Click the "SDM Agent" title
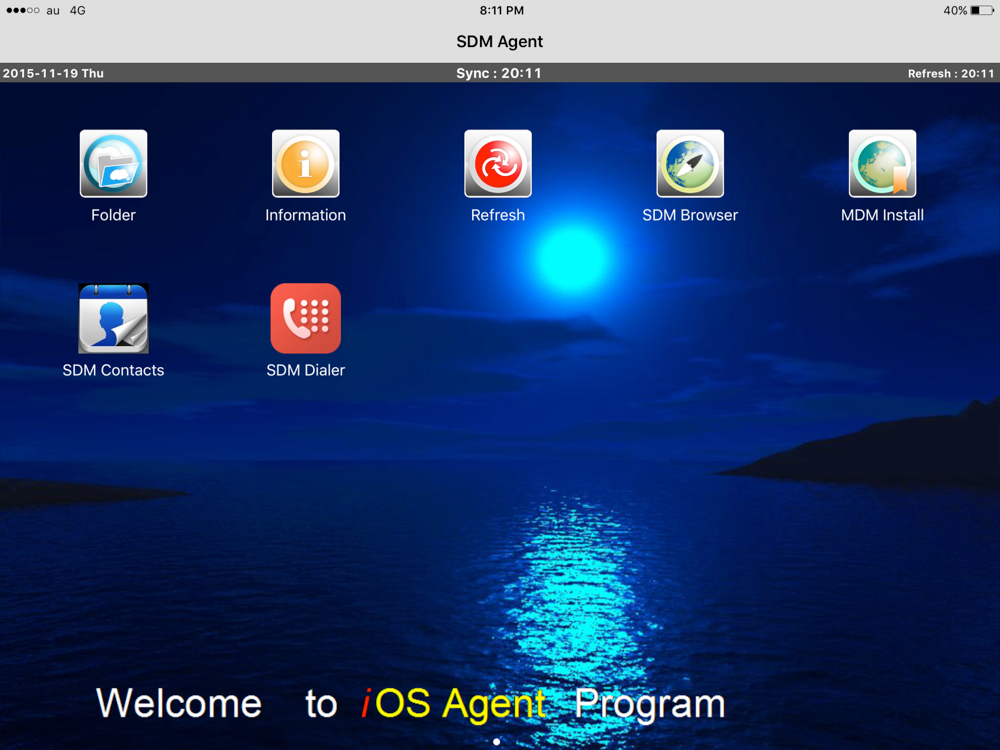1000x750 pixels. click(x=500, y=42)
